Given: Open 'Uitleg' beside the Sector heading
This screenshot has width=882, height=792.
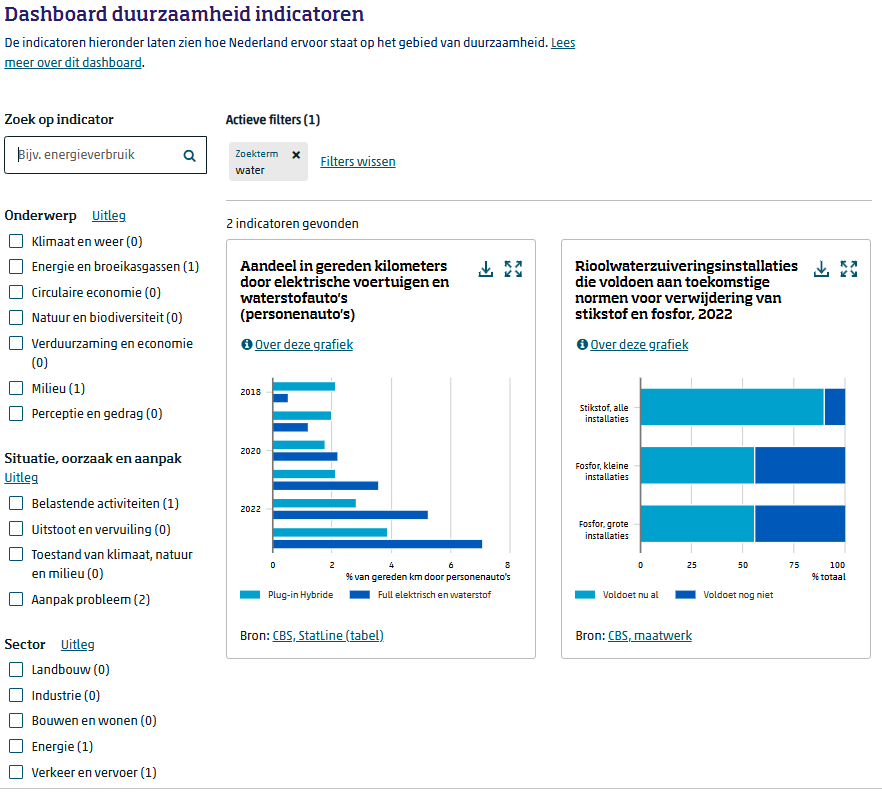Looking at the screenshot, I should [x=78, y=645].
